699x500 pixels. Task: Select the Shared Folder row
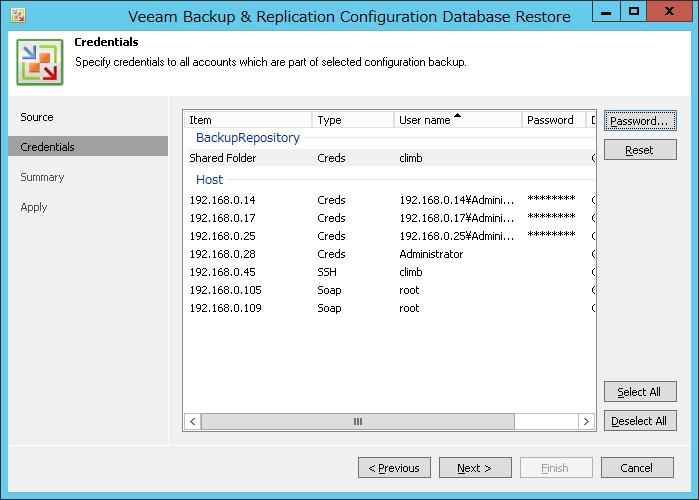point(390,158)
